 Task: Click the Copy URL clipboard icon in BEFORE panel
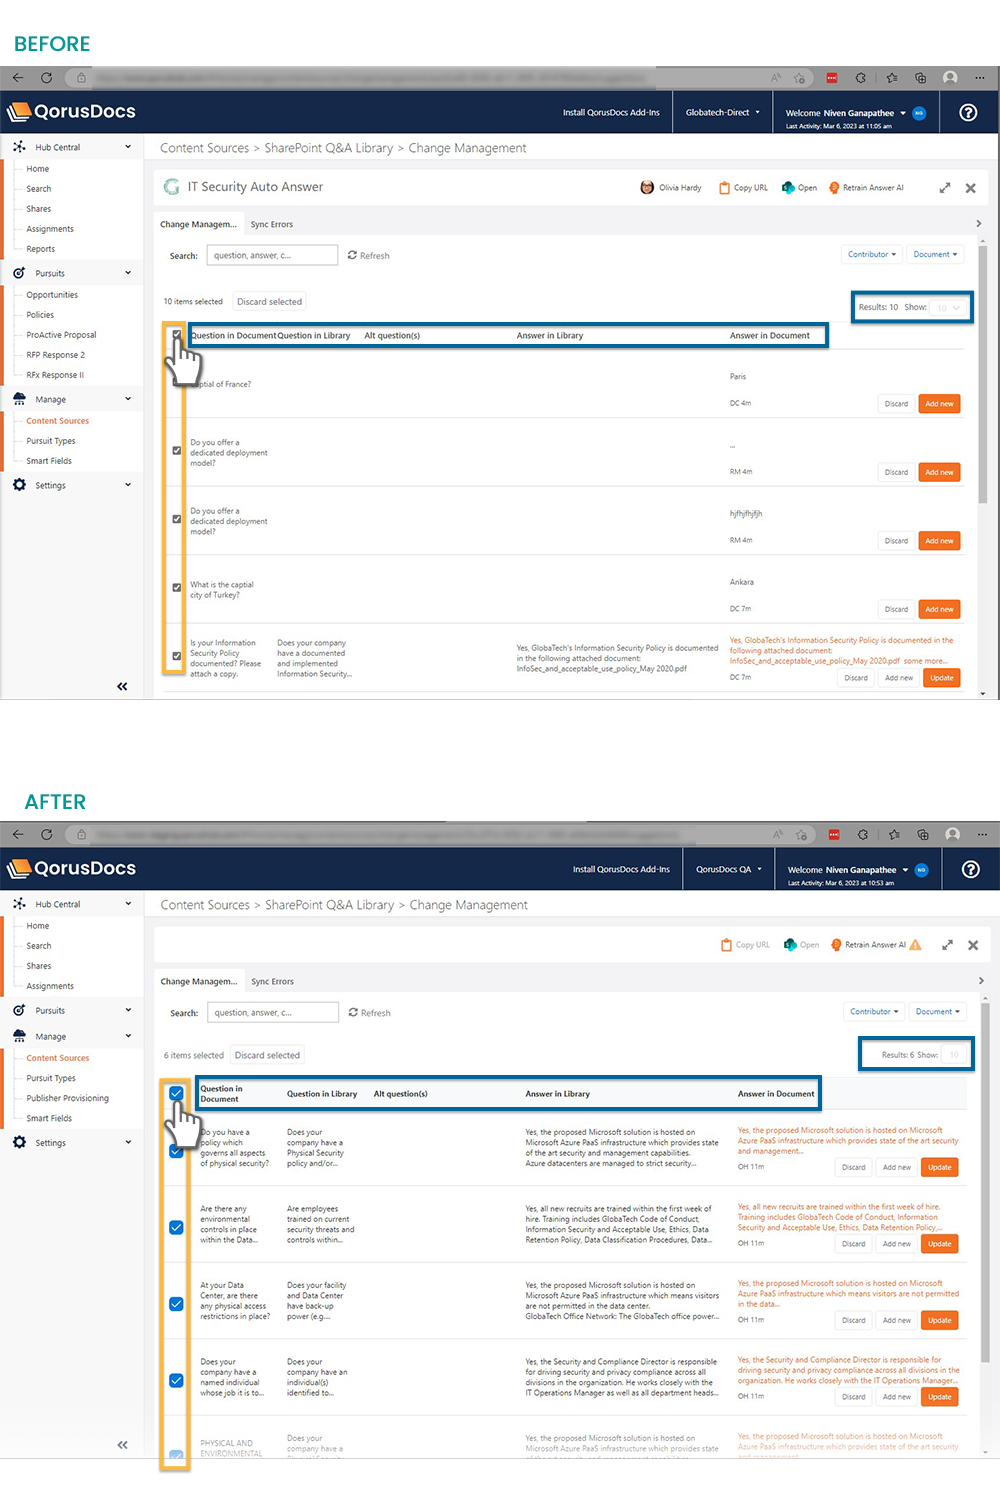(724, 187)
